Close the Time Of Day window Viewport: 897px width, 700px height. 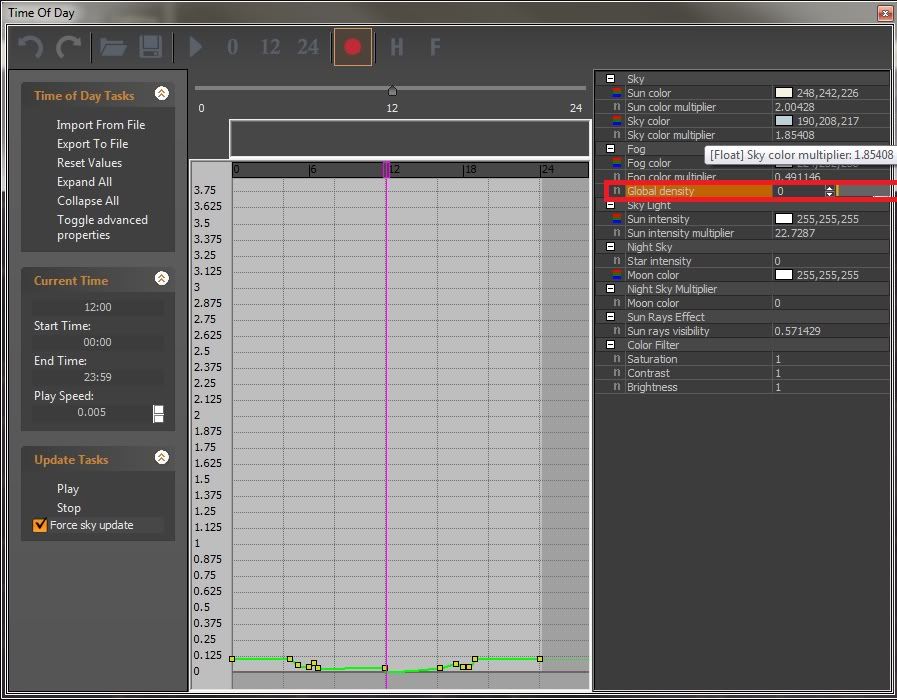point(885,13)
